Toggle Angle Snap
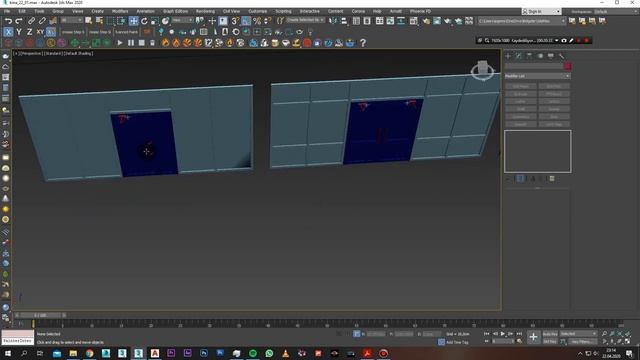This screenshot has width=640, height=360. [x=246, y=20]
